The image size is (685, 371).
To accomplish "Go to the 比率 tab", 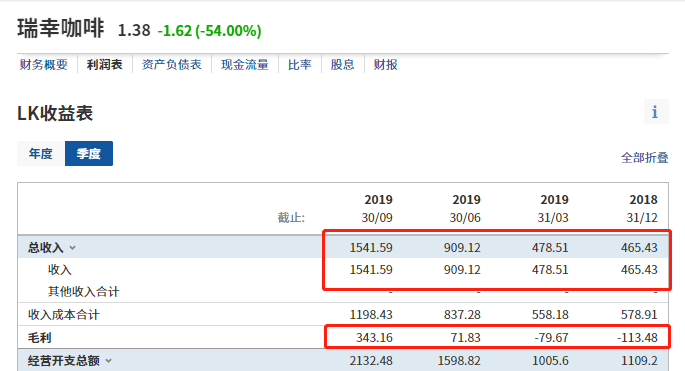I will coord(300,65).
